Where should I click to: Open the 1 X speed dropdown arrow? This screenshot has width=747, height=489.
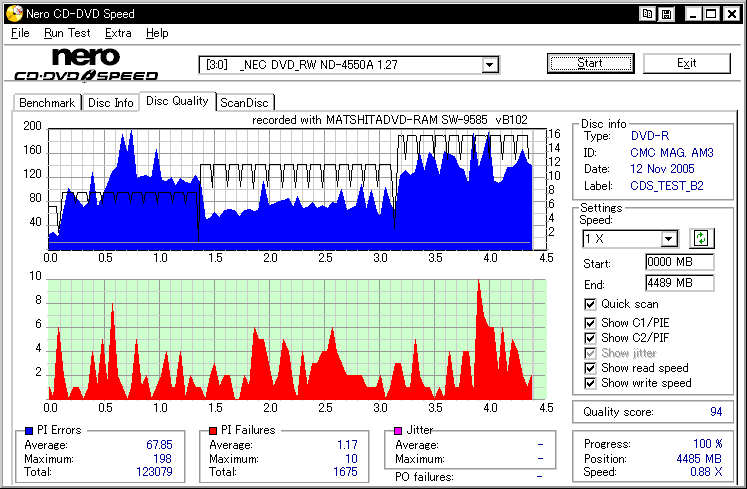[669, 238]
